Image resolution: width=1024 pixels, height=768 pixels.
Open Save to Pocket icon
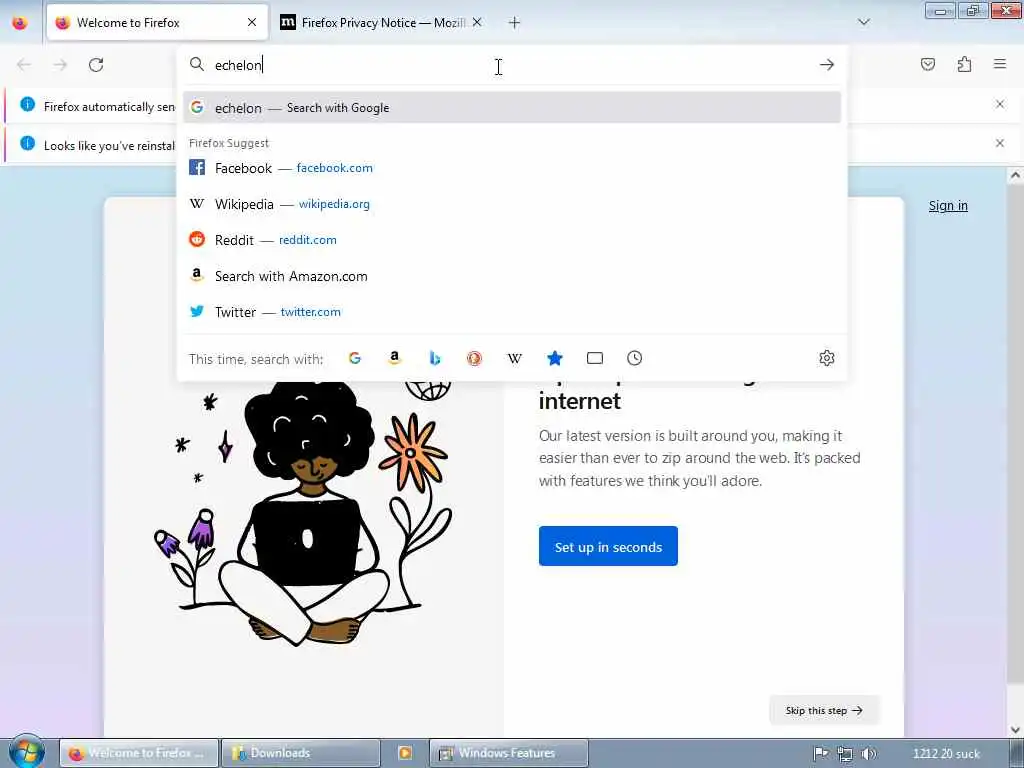[x=927, y=64]
